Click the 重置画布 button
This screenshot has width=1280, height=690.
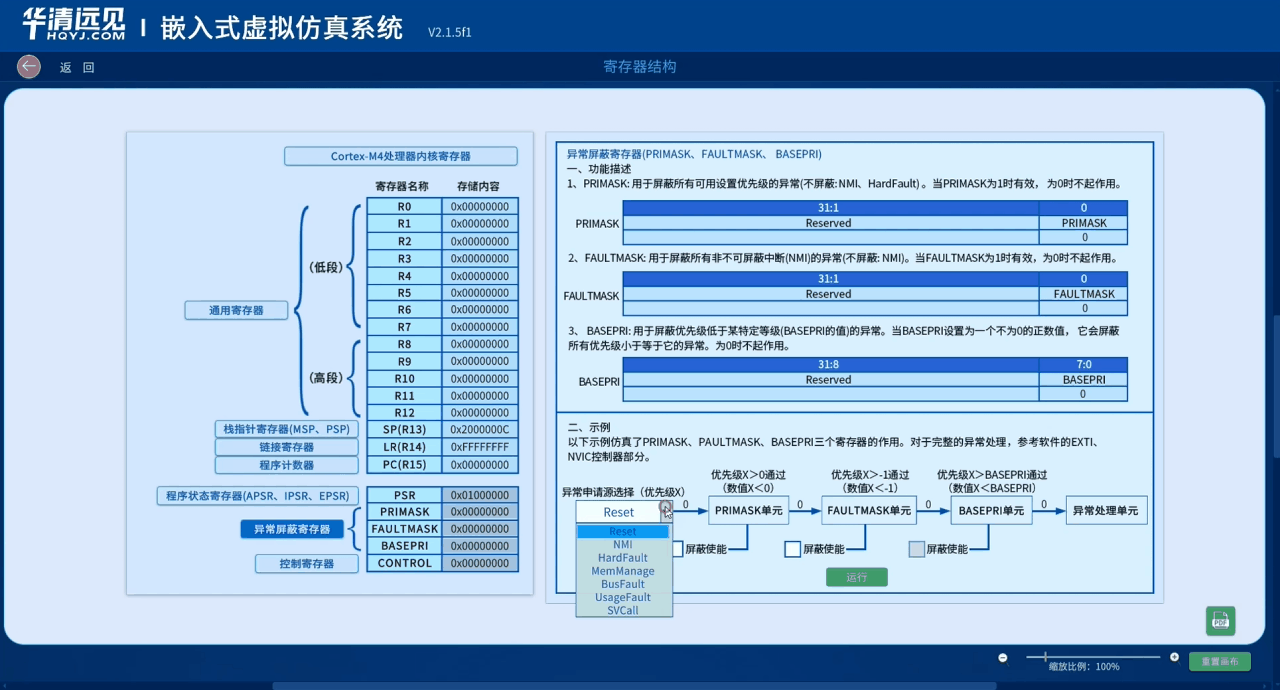[x=1219, y=662]
